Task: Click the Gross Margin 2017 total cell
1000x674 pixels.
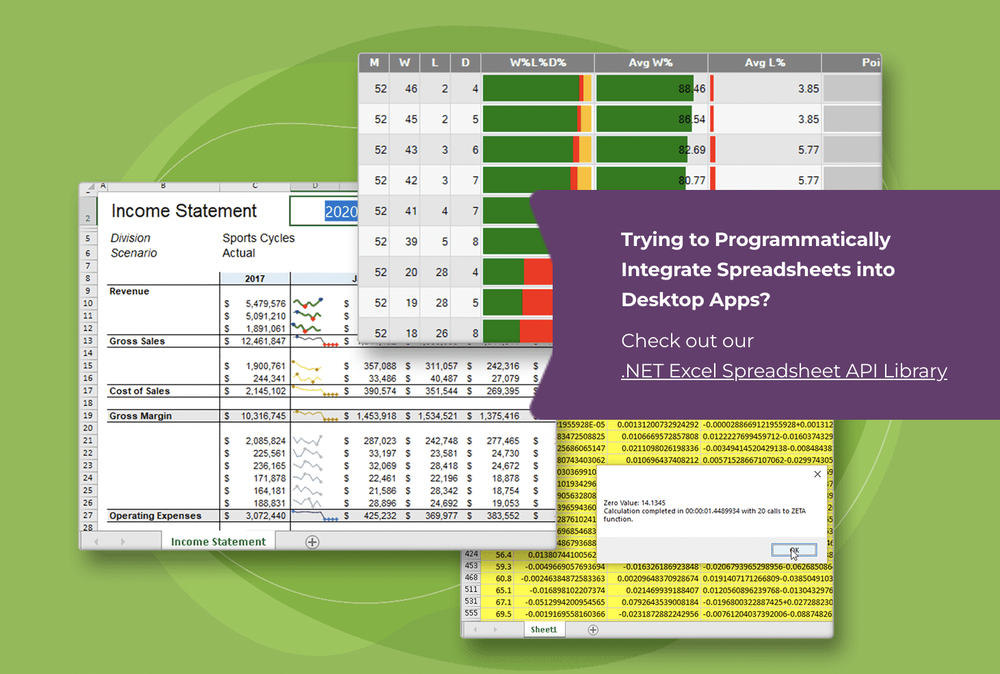Action: 255,416
